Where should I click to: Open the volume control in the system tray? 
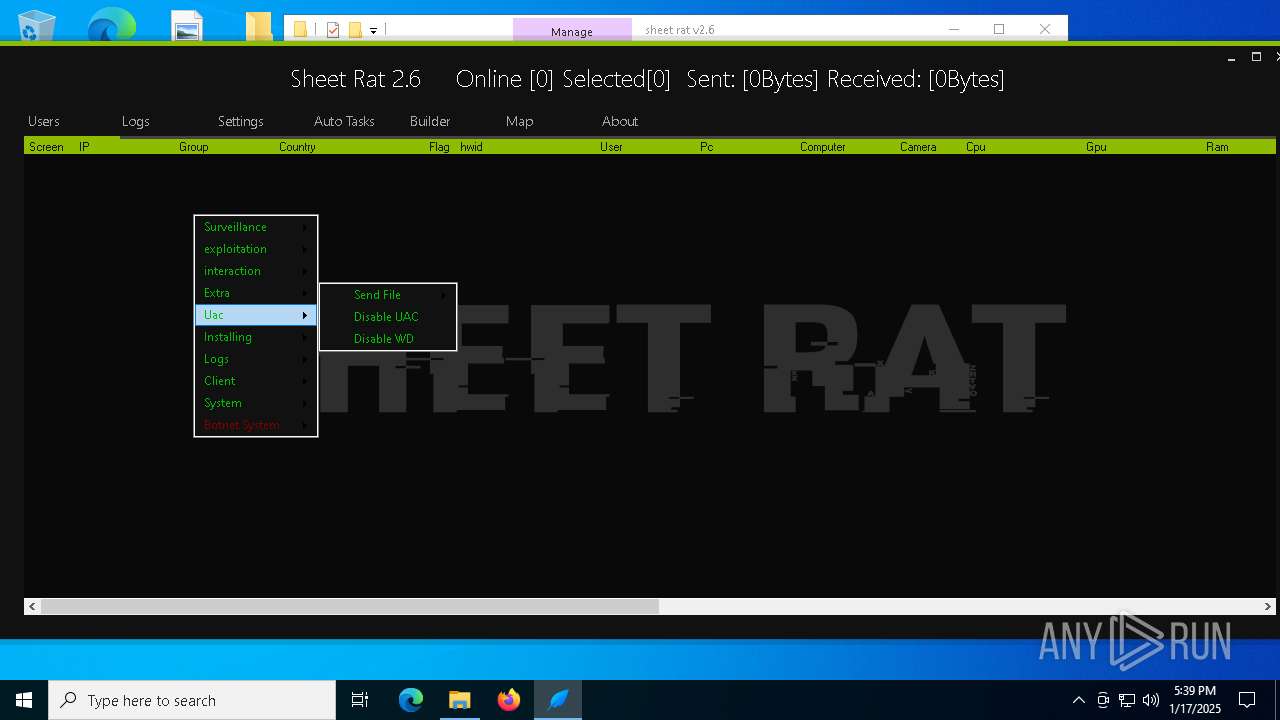click(x=1151, y=700)
